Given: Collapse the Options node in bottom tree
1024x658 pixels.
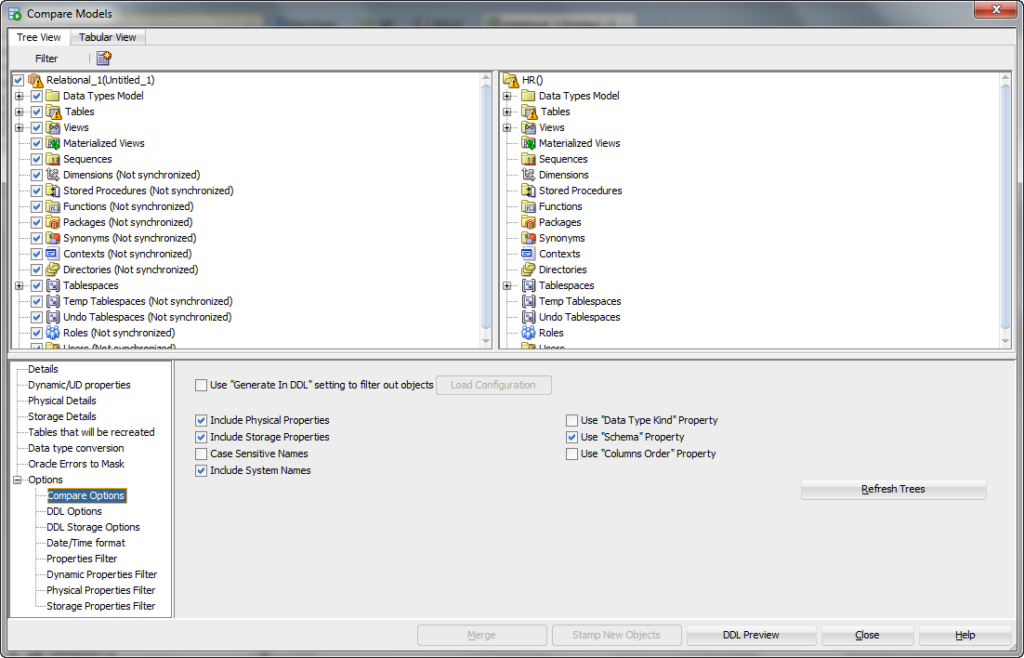Looking at the screenshot, I should pos(18,480).
